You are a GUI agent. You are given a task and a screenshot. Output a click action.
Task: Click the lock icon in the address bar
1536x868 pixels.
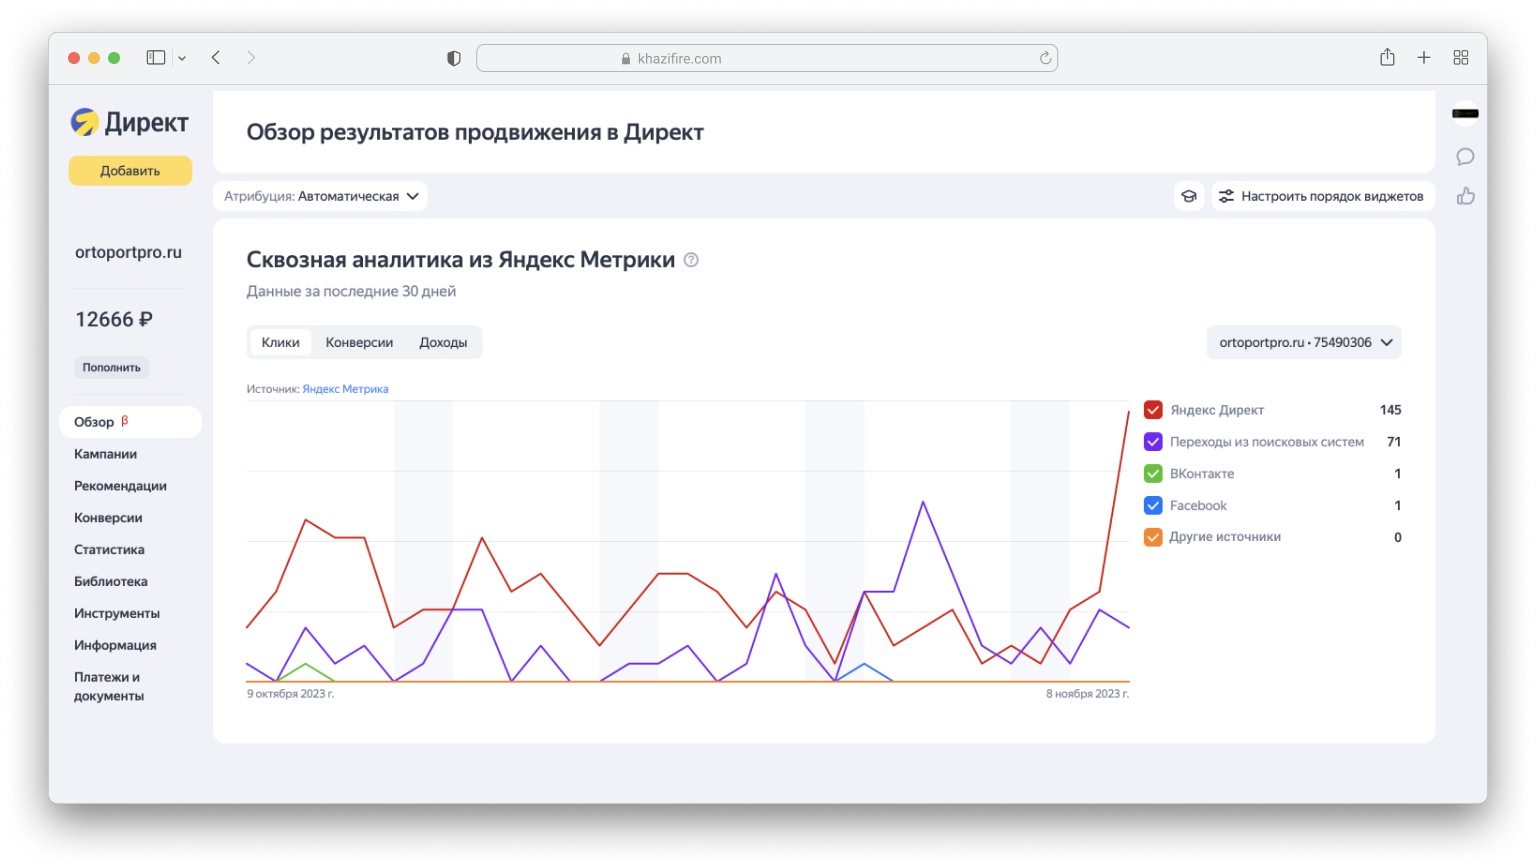click(626, 59)
